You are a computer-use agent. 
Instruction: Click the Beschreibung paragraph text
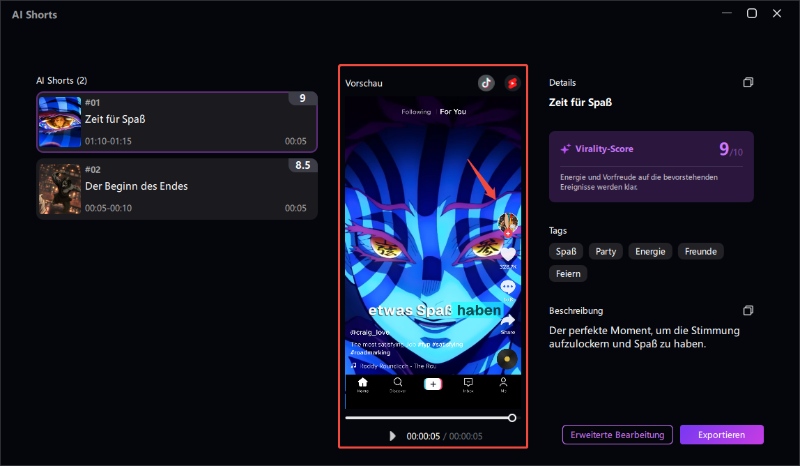coord(644,337)
